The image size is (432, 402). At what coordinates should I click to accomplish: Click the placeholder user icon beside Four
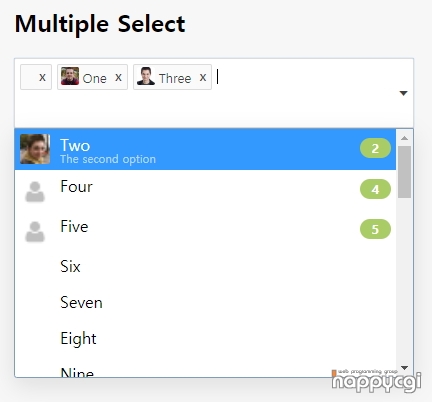point(35,192)
